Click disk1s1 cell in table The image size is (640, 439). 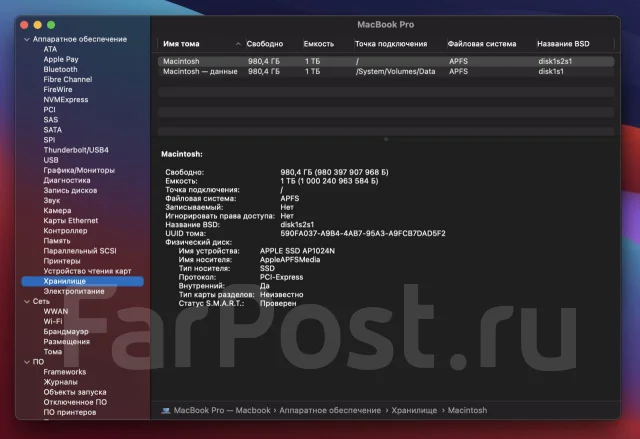coord(551,71)
